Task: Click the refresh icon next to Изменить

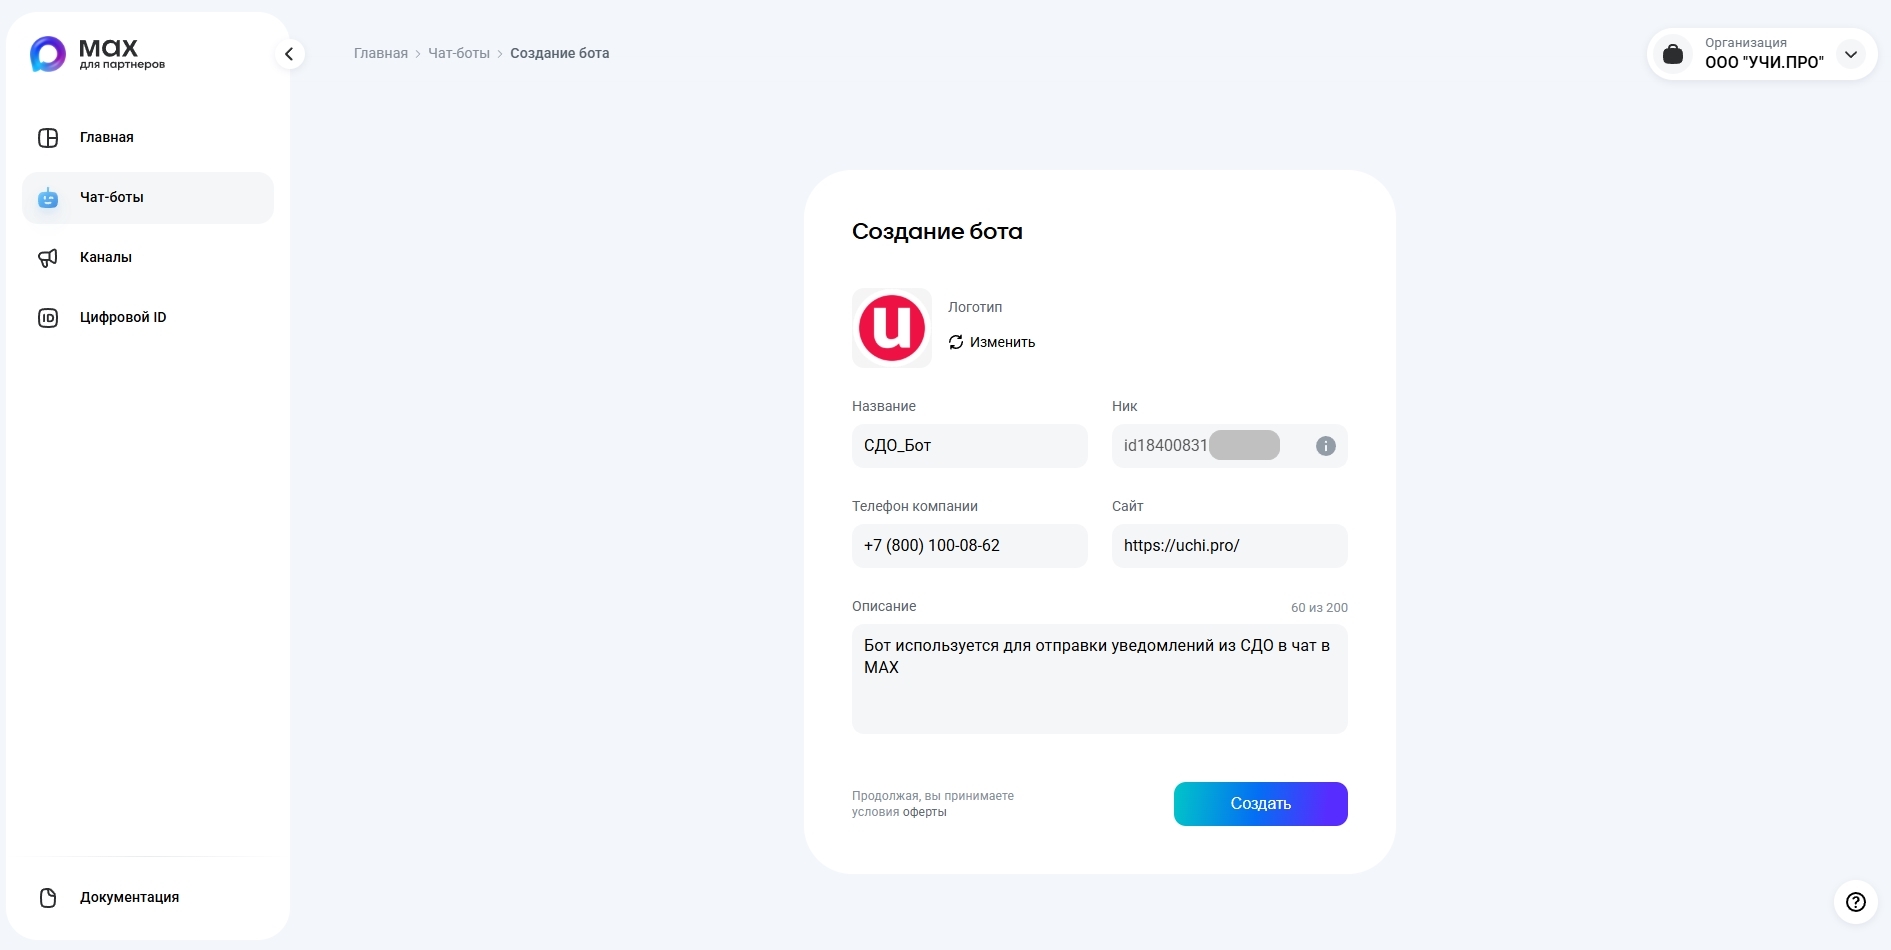Action: click(x=956, y=342)
